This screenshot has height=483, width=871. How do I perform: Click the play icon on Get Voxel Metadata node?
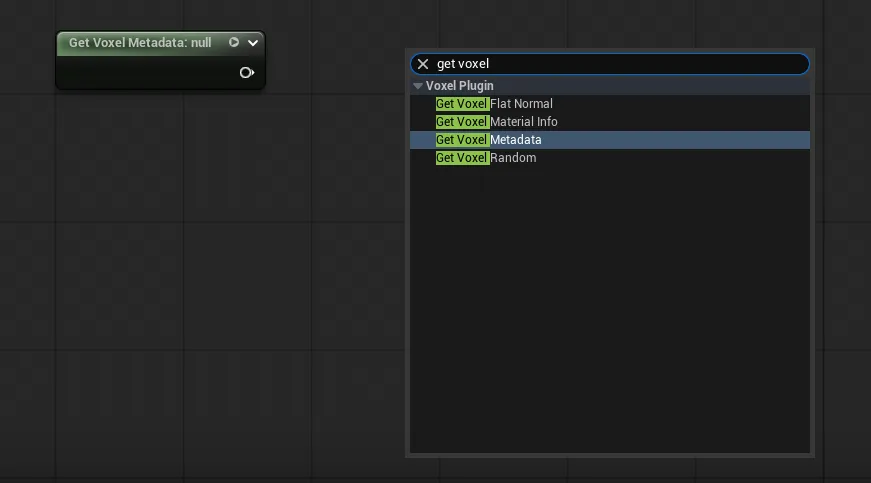coord(234,43)
